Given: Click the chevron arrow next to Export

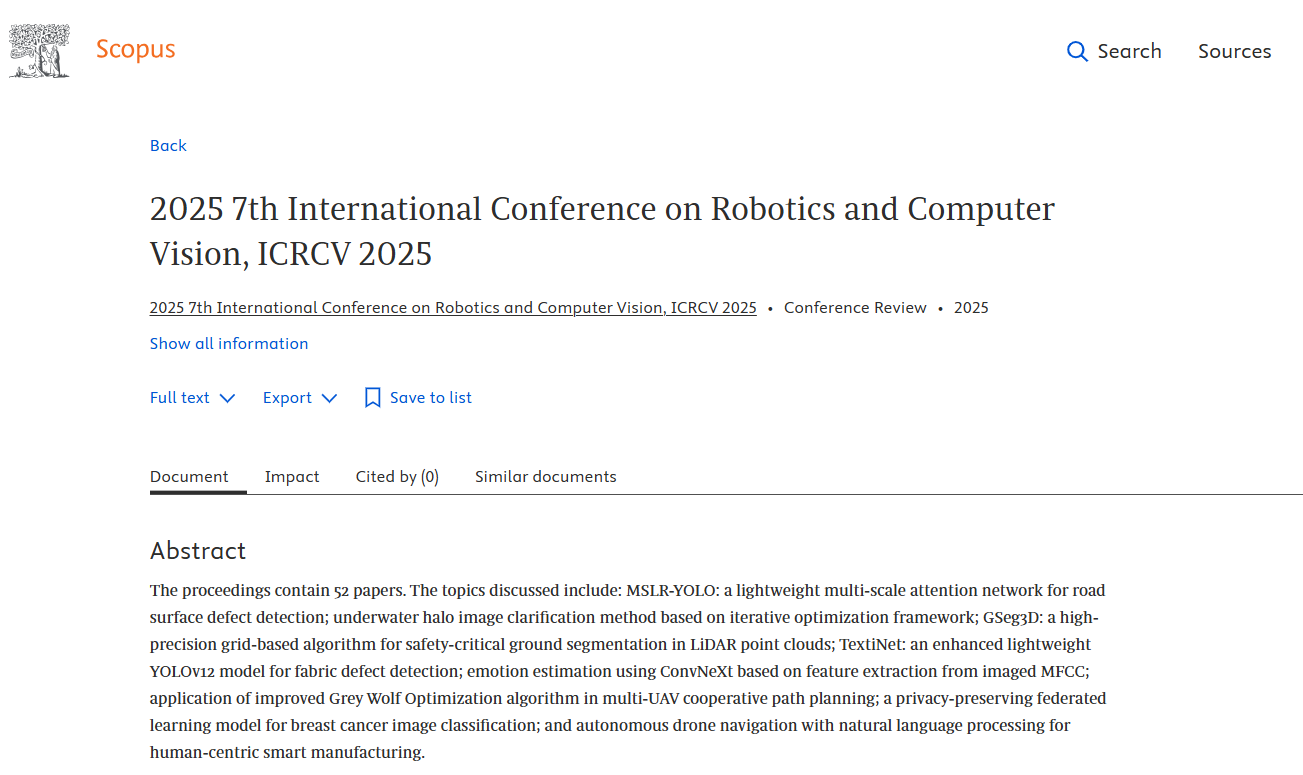Looking at the screenshot, I should point(329,398).
